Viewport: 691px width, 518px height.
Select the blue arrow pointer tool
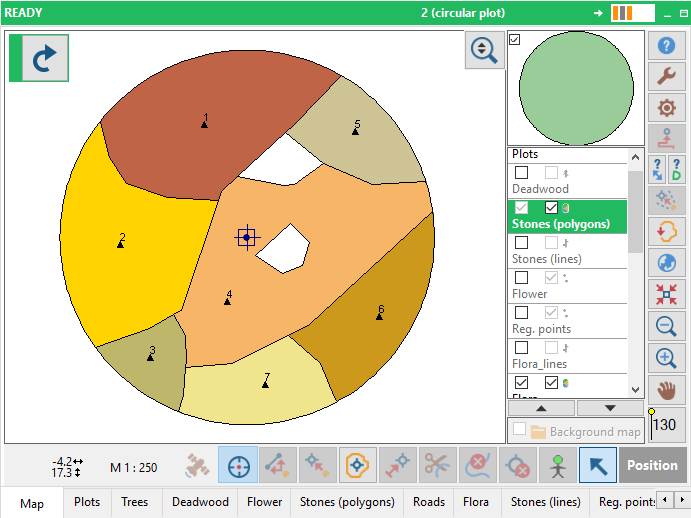tap(598, 465)
